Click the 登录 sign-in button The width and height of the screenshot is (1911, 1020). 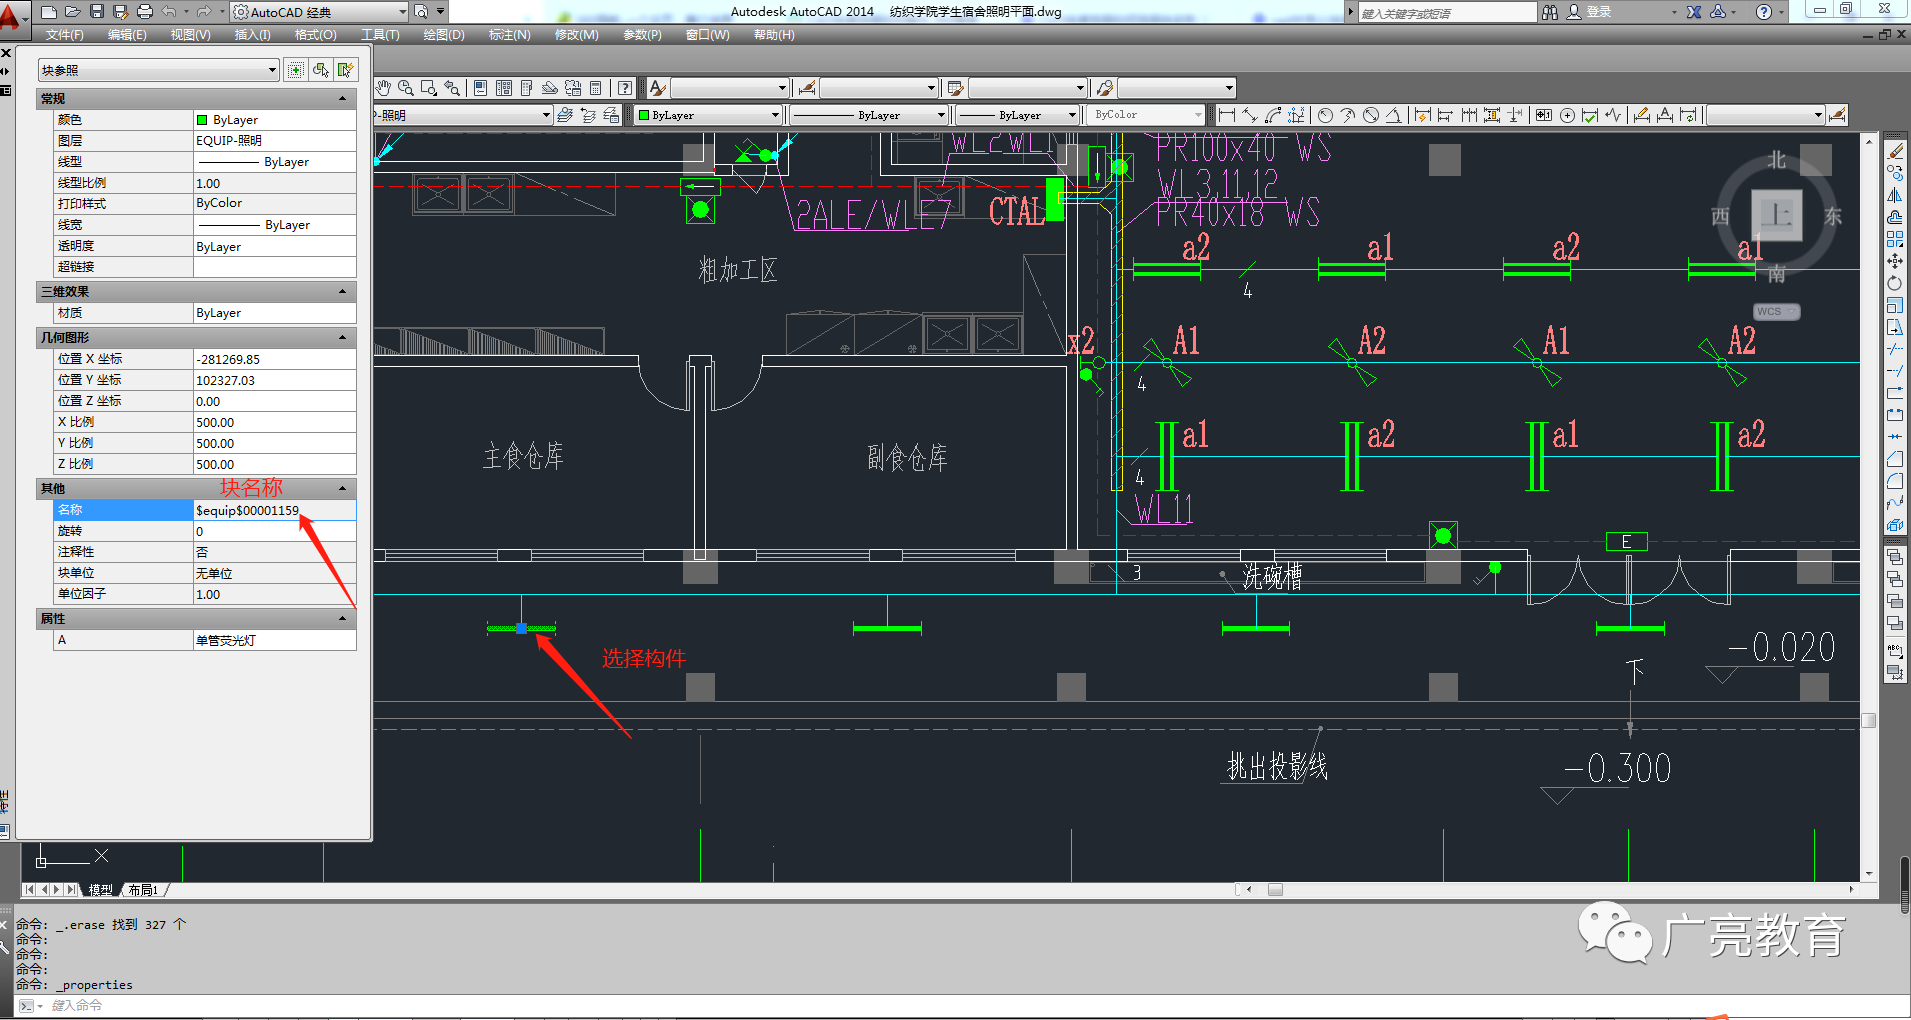(1599, 12)
